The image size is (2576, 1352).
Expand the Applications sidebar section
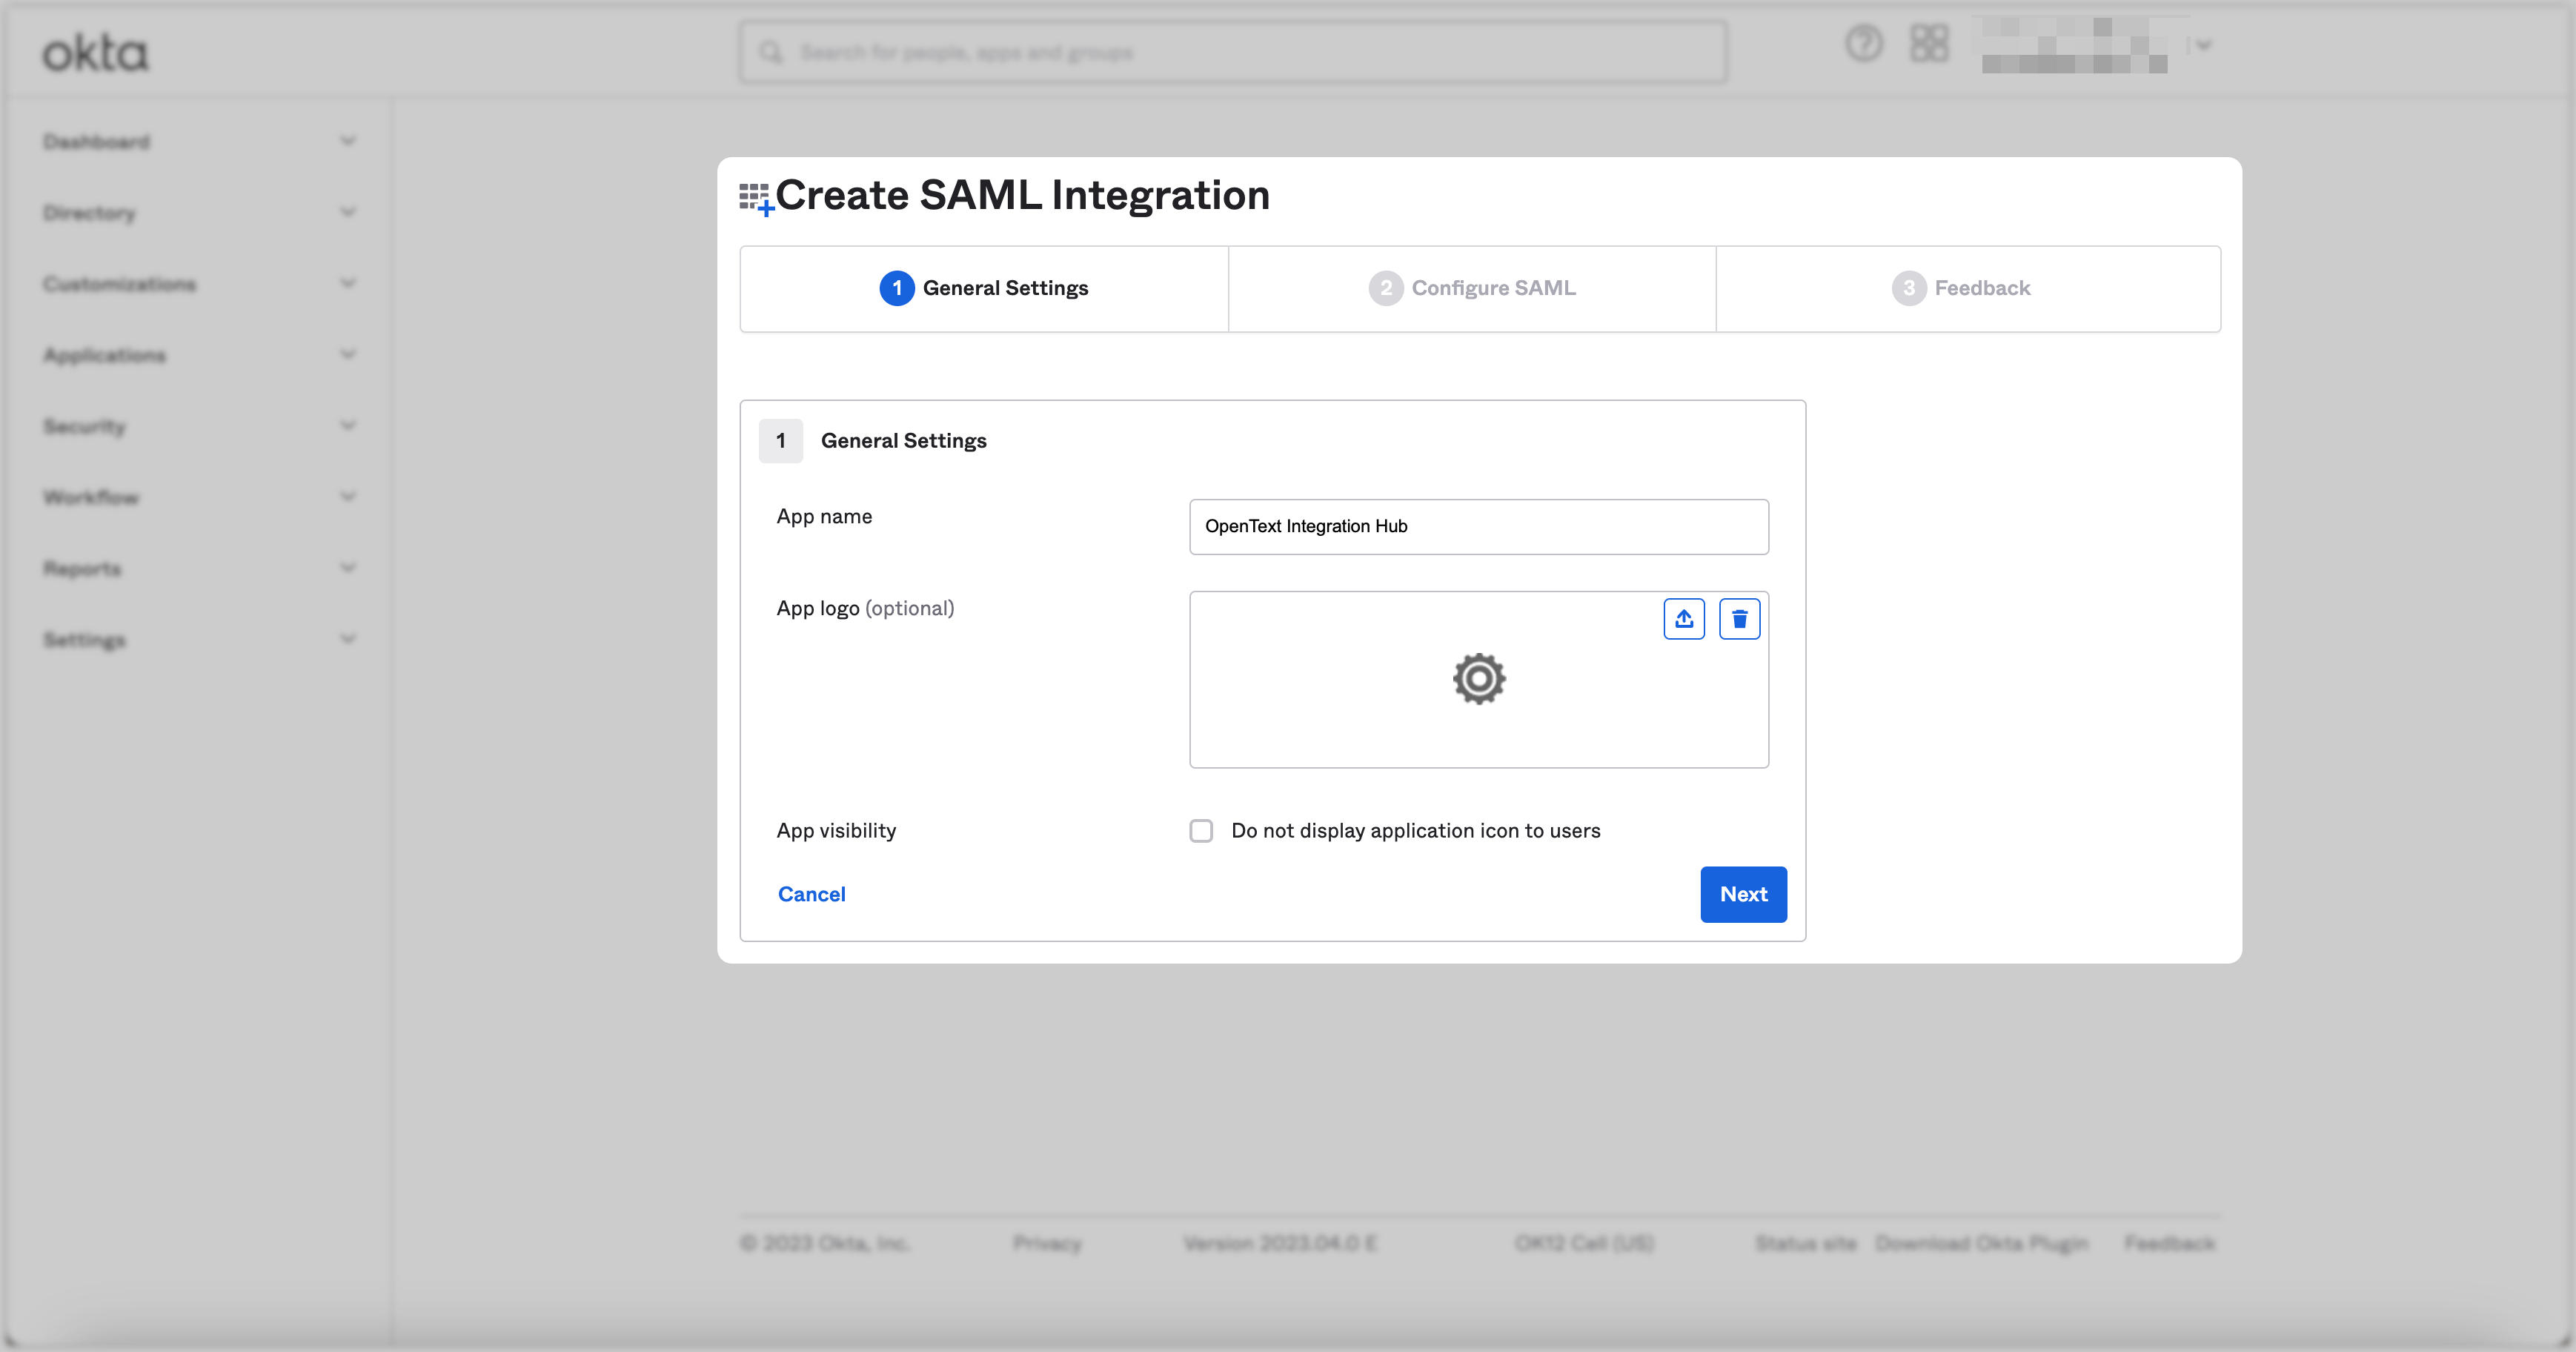coord(347,354)
